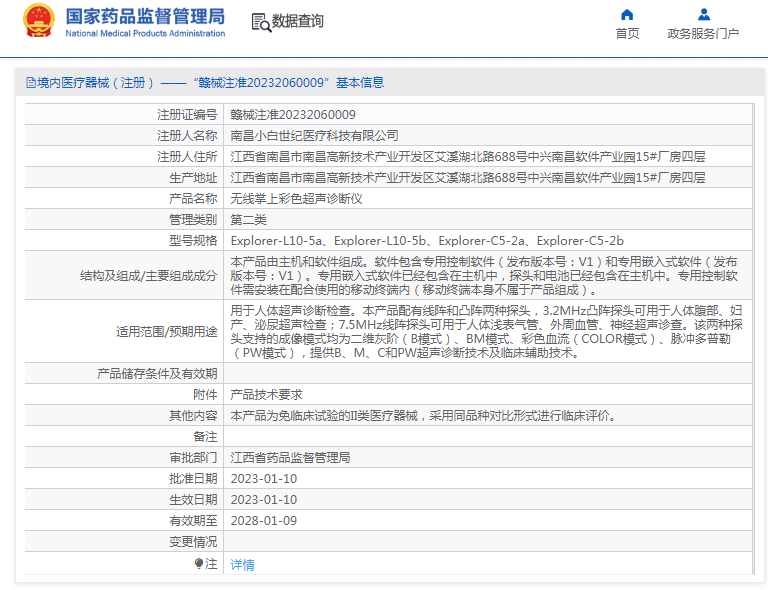Click the 产品名称 label

(x=193, y=199)
